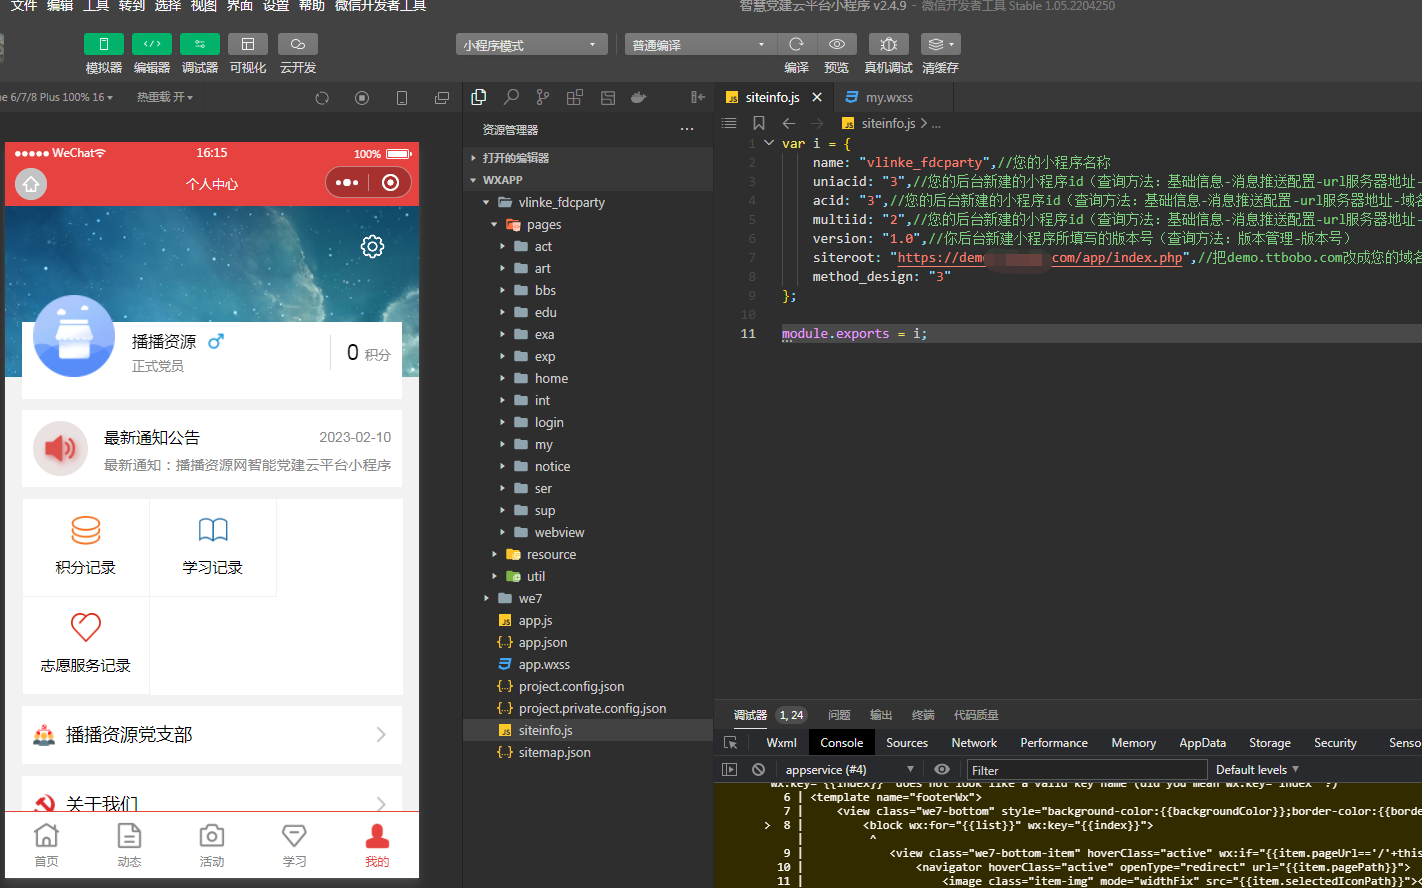
Task: Switch to the Storage devtools tab
Action: [1270, 743]
